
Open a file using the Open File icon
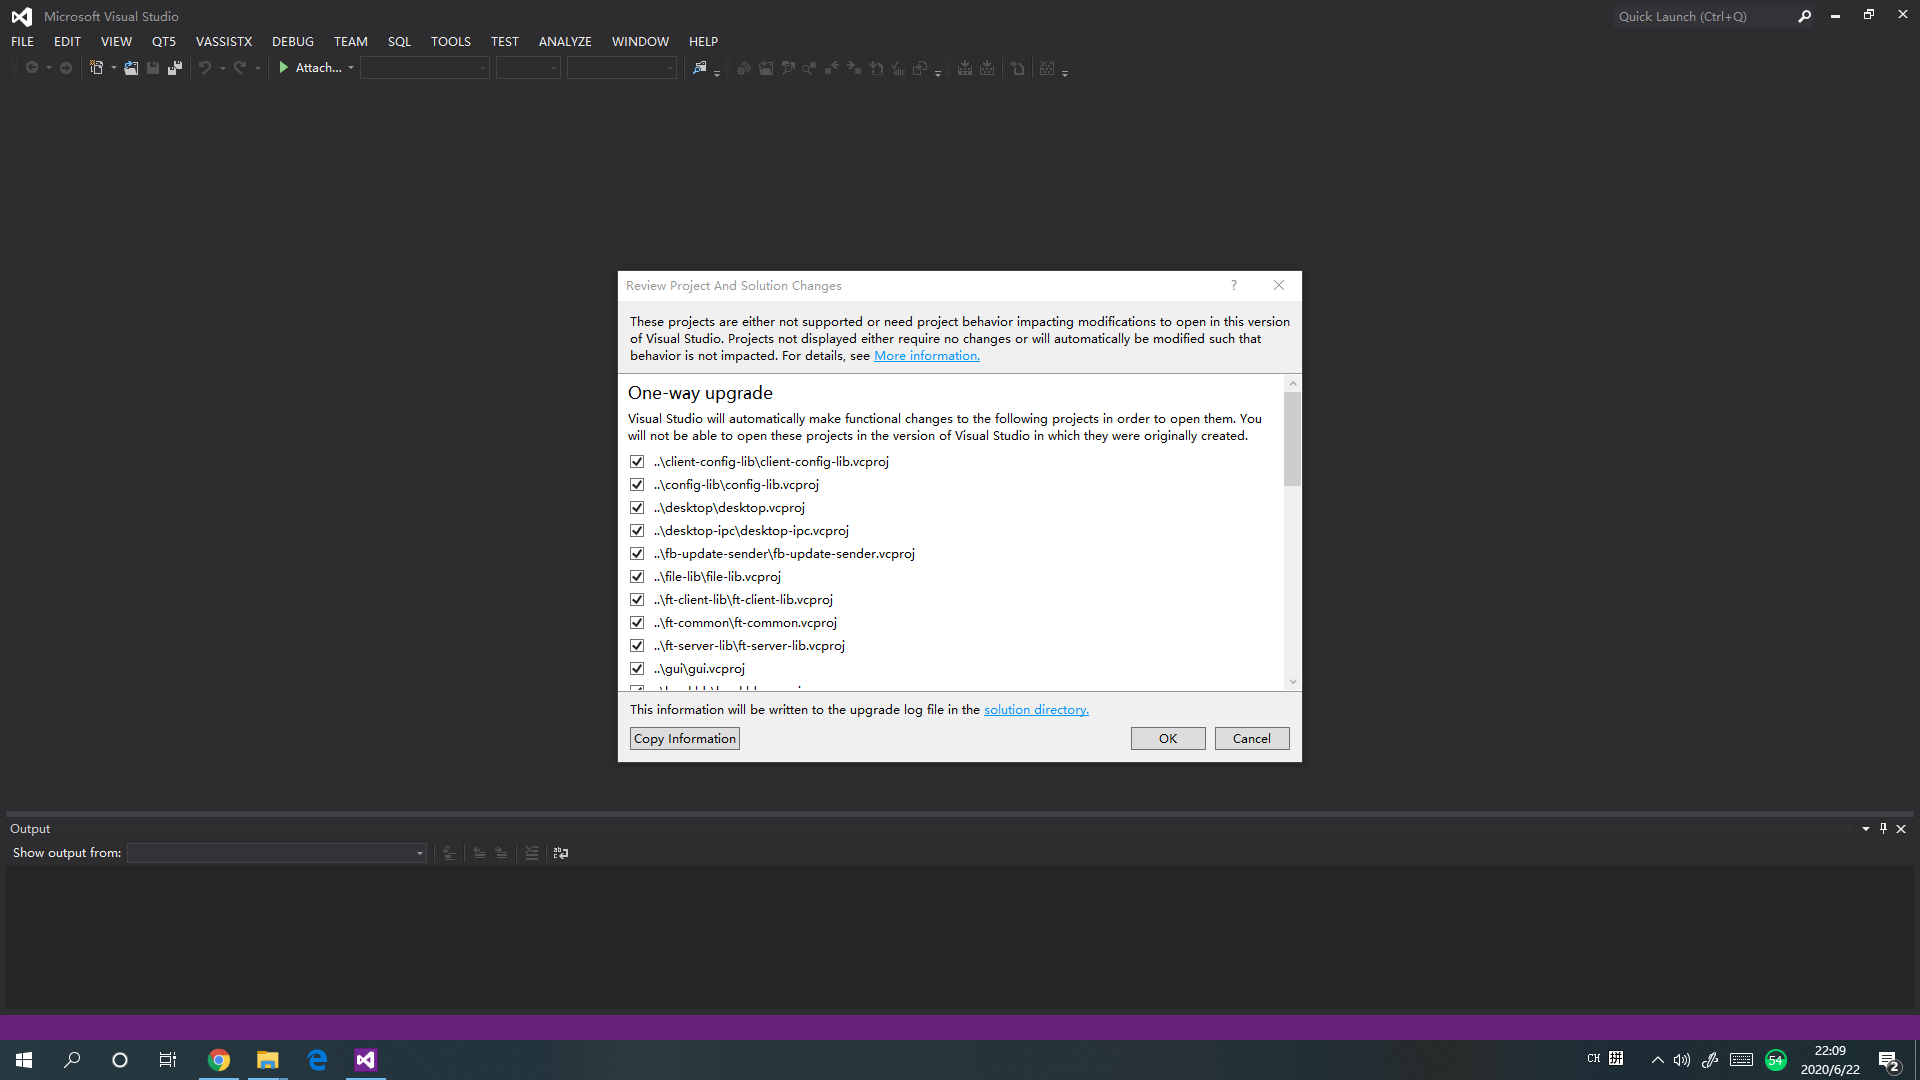[x=131, y=67]
